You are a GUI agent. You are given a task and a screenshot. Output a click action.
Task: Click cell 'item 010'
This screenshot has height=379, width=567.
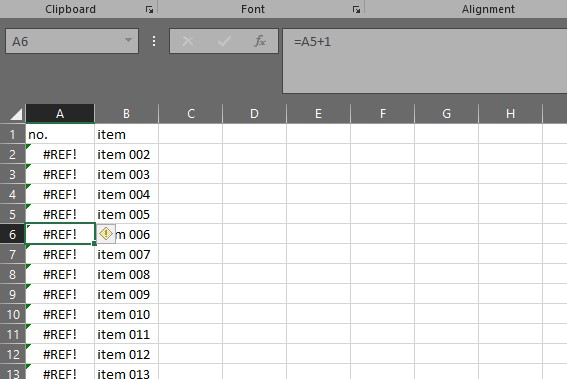click(126, 314)
